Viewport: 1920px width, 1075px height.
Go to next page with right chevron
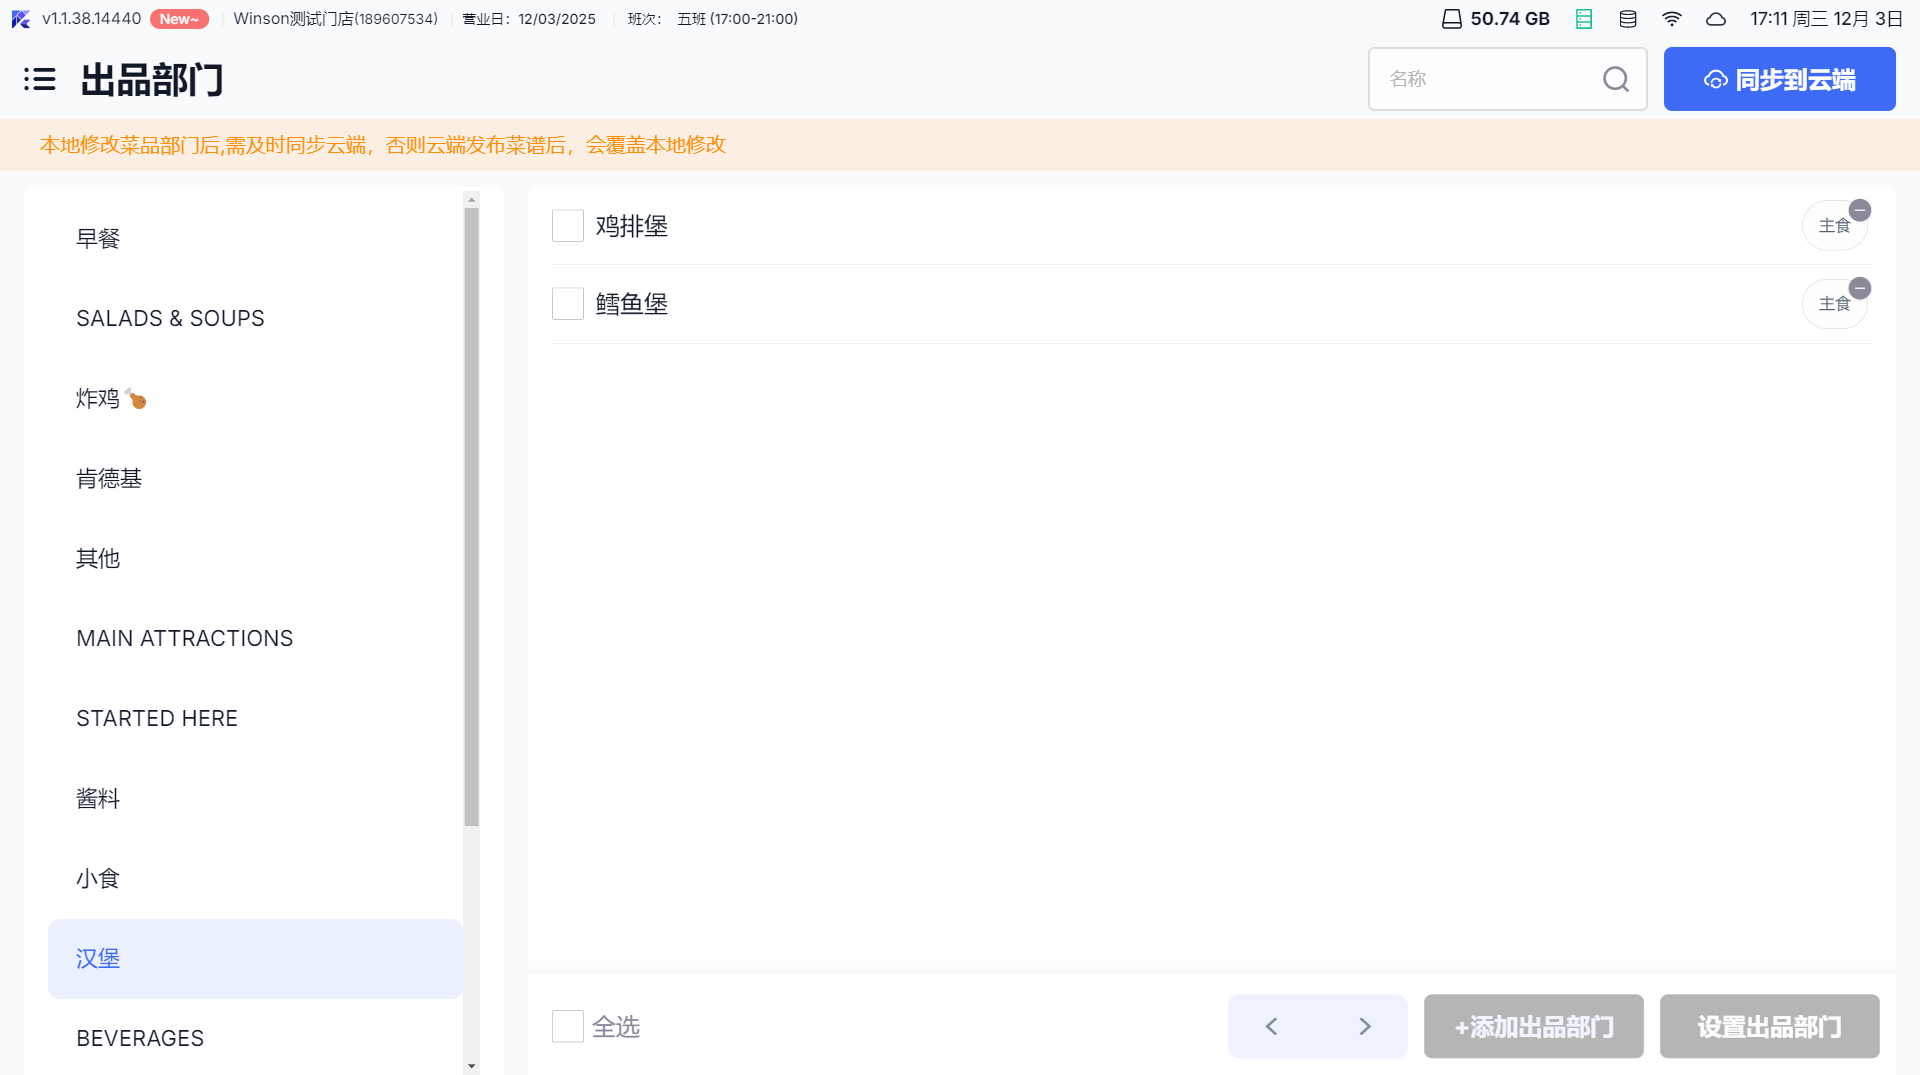coord(1365,1026)
